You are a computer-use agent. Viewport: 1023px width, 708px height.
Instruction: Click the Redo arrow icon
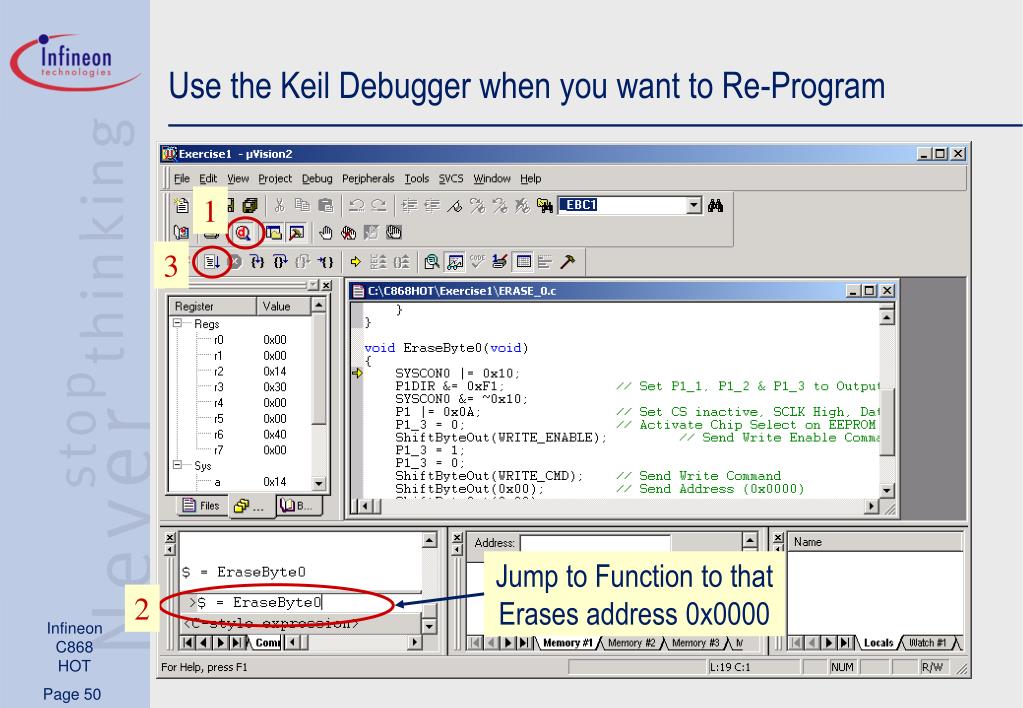[379, 206]
